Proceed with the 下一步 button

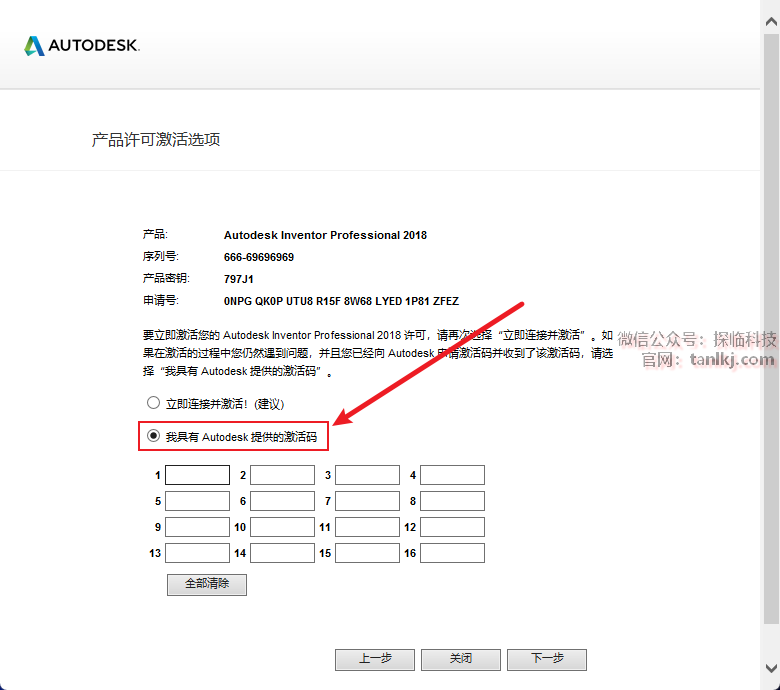coord(547,660)
